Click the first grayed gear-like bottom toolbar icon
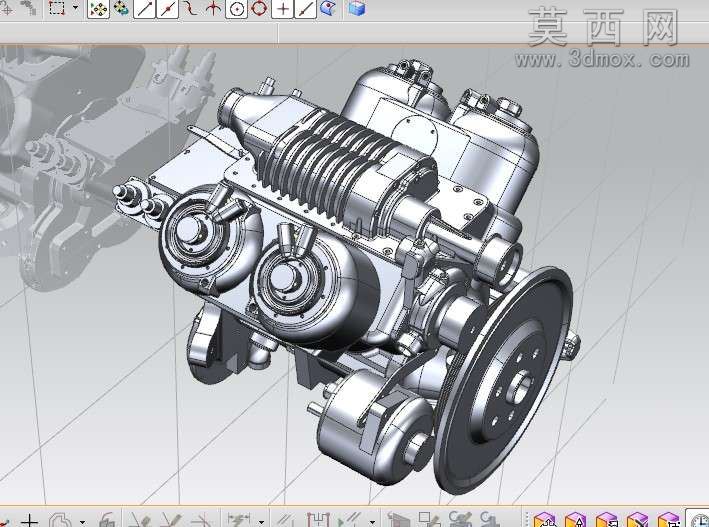Screen dimensions: 709x527 click(459, 519)
